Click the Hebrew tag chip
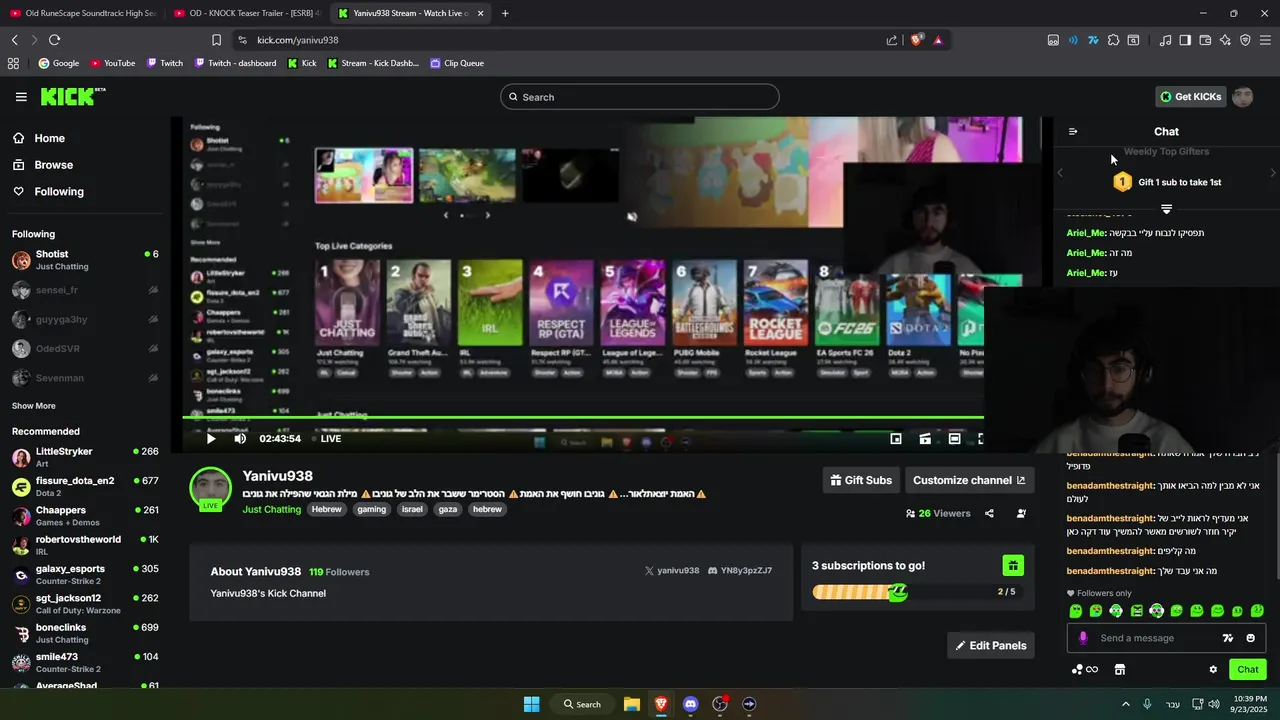The height and width of the screenshot is (720, 1280). 326,510
